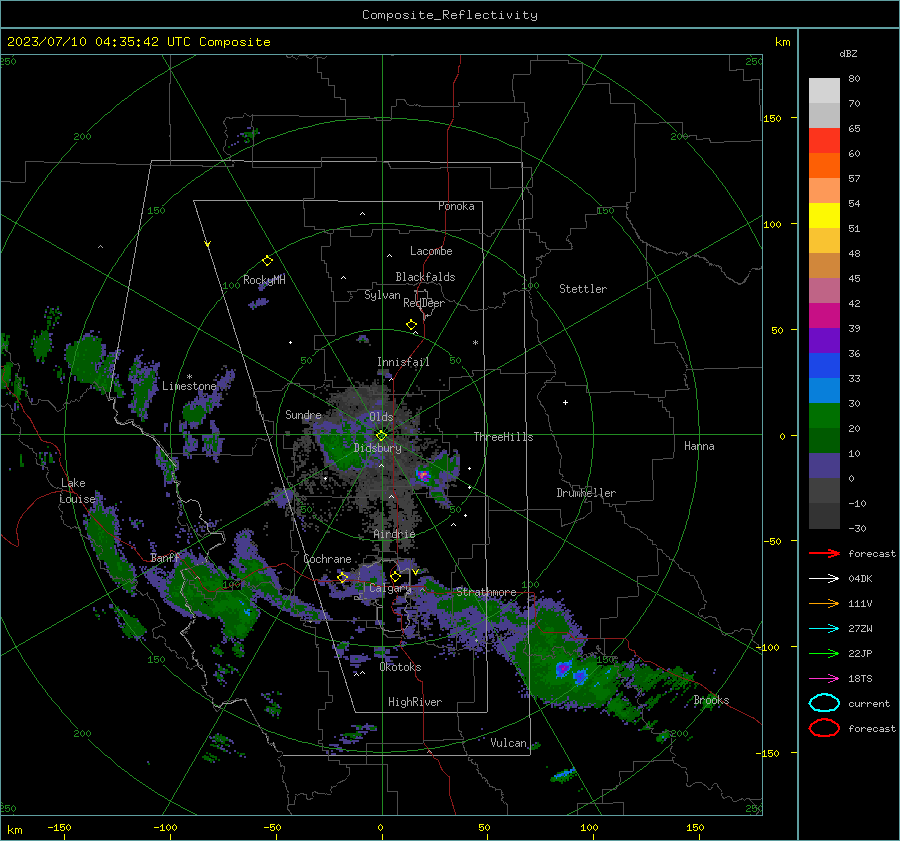Click the yellow diamond marker near RedDeer
The height and width of the screenshot is (841, 900).
[412, 325]
